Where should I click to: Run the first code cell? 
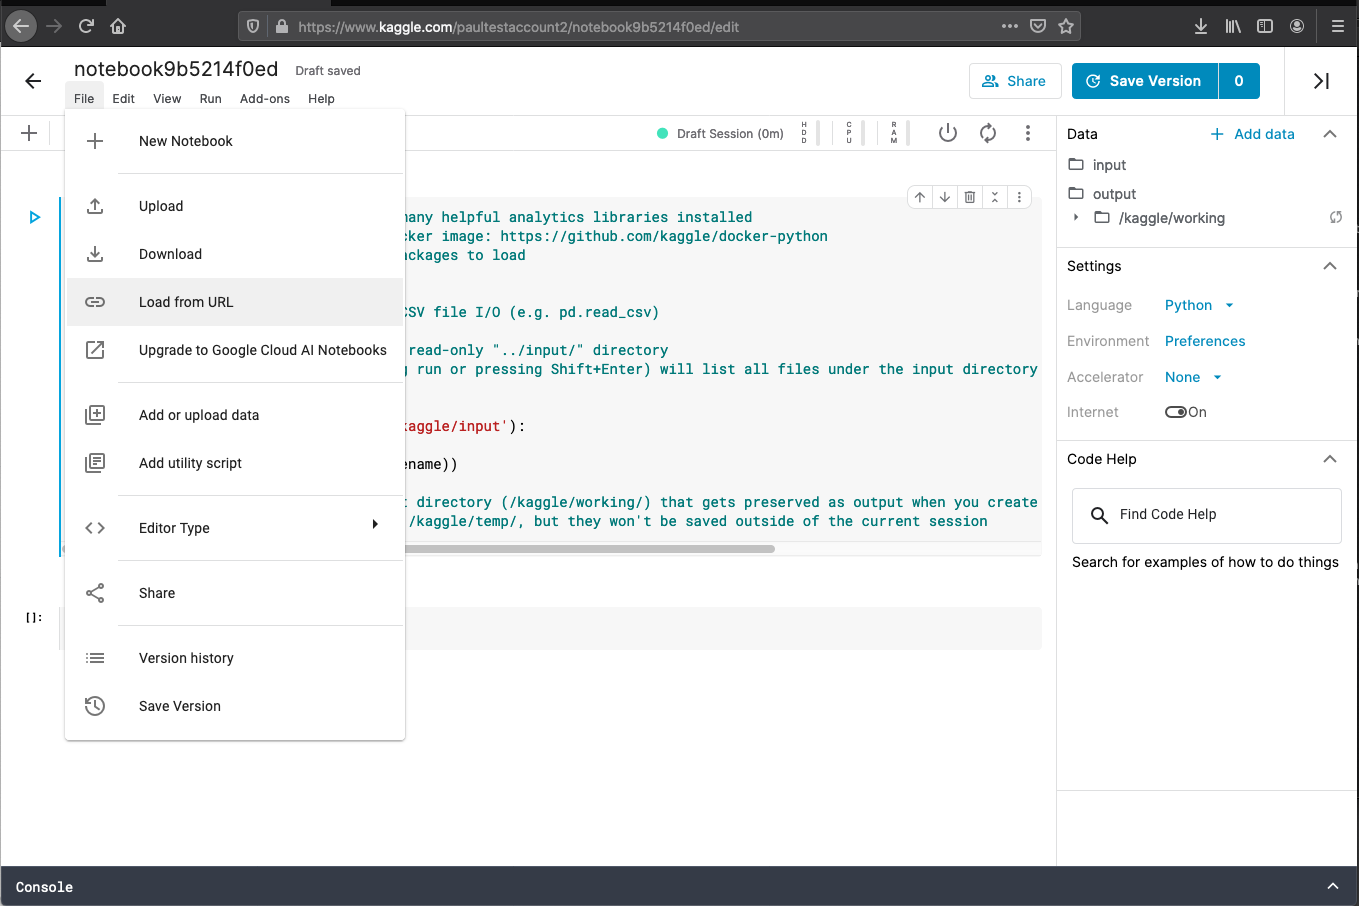point(35,217)
